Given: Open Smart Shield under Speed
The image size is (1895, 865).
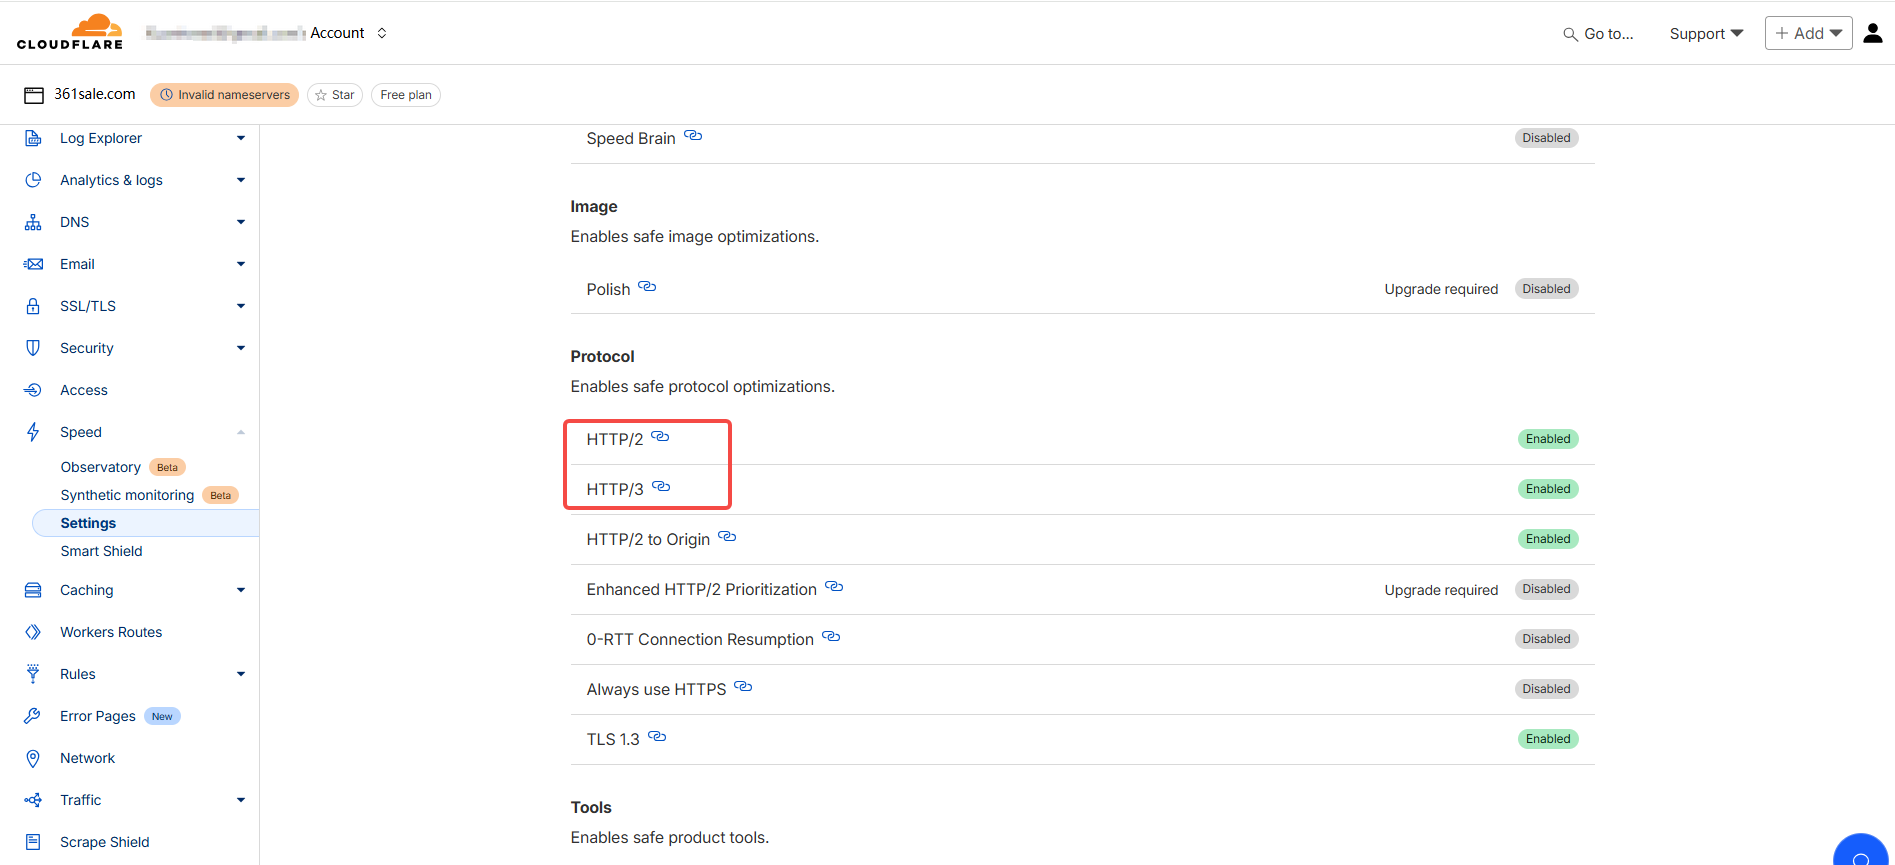Looking at the screenshot, I should 101,551.
